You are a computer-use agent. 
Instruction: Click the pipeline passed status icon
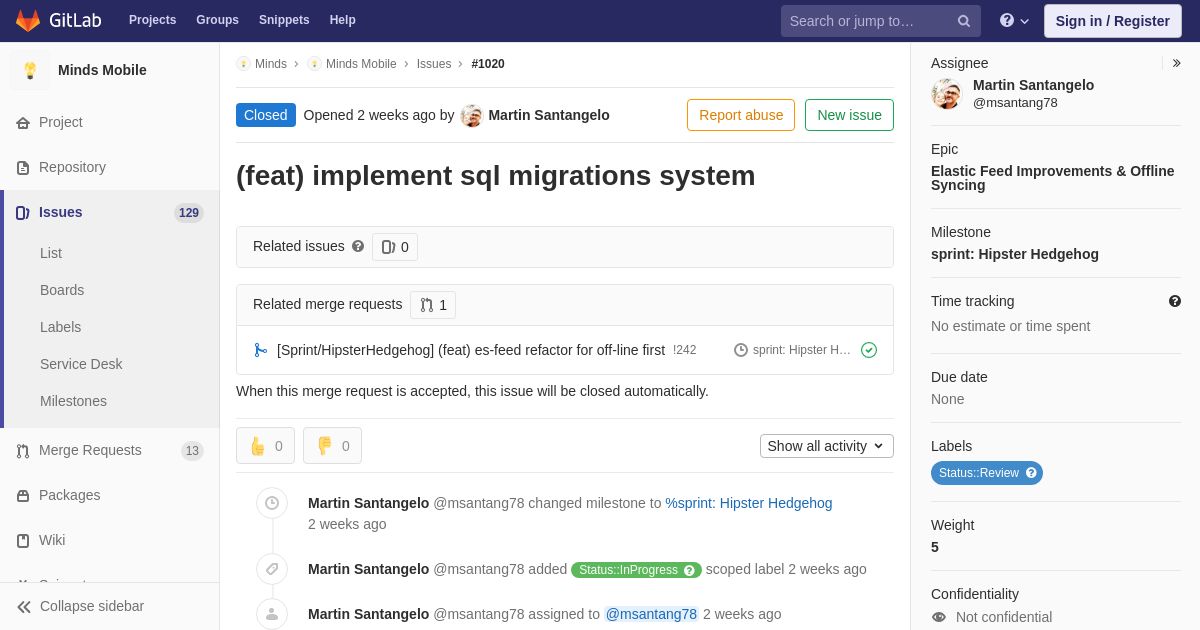pos(869,350)
